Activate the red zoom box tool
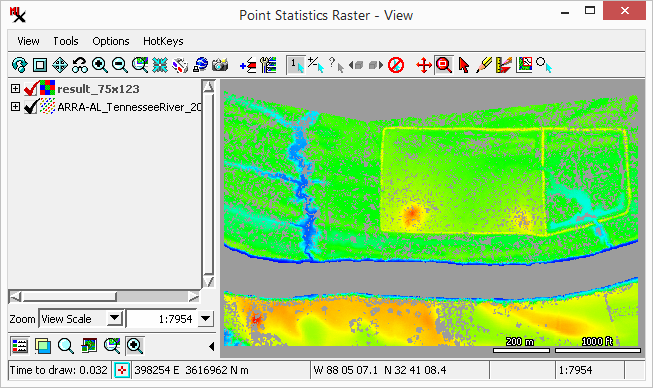Image resolution: width=653 pixels, height=388 pixels. [x=444, y=65]
